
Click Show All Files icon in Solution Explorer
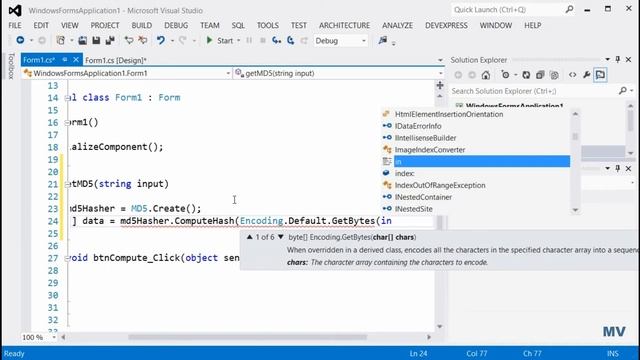coord(554,75)
